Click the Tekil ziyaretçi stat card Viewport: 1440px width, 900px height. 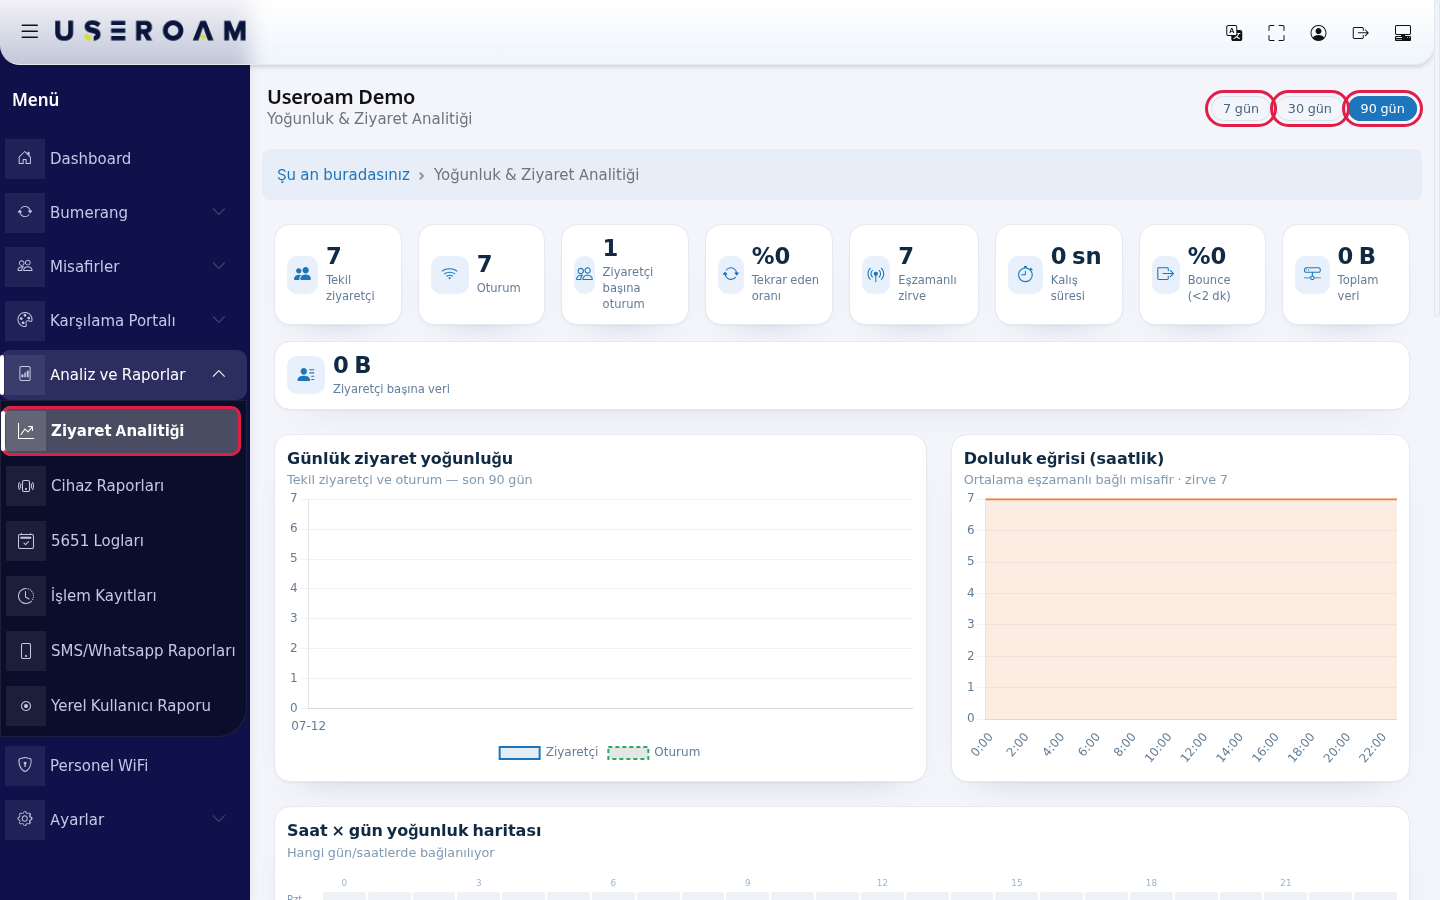338,275
